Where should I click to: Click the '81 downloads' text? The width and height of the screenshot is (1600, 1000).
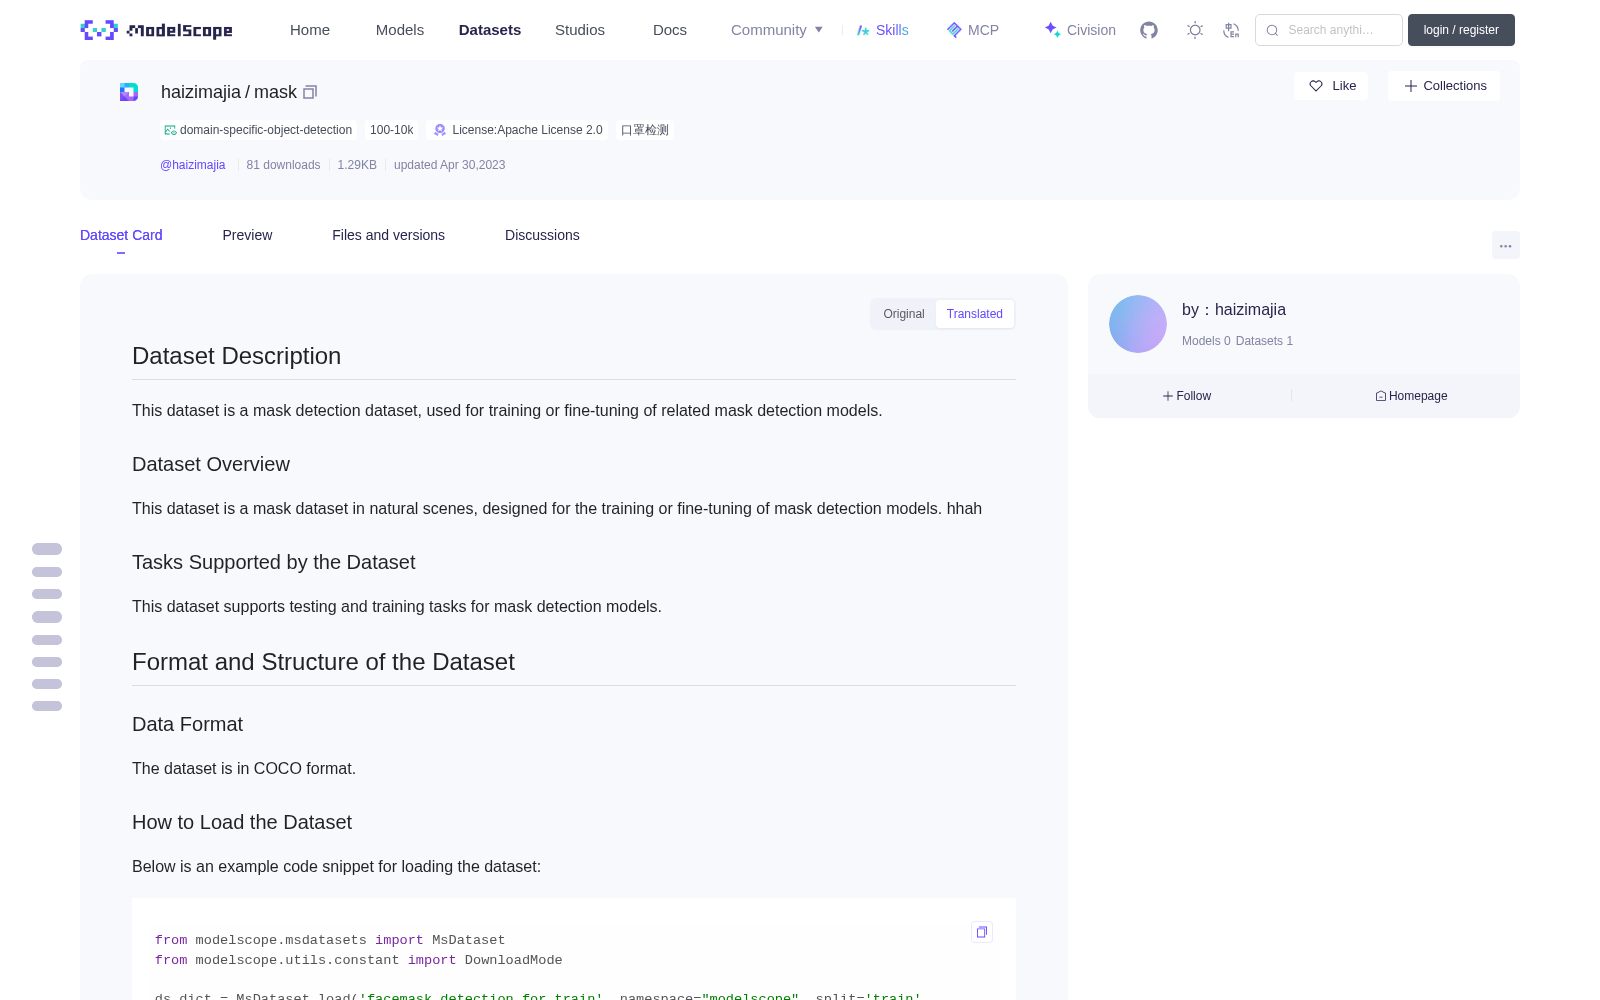pos(283,165)
